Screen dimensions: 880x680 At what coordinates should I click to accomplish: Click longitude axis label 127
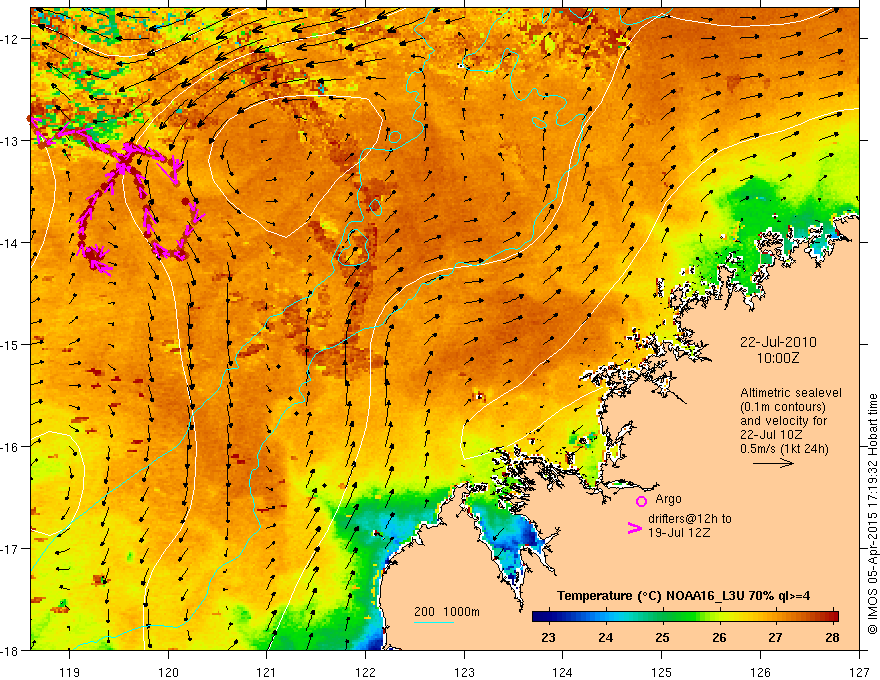(859, 672)
